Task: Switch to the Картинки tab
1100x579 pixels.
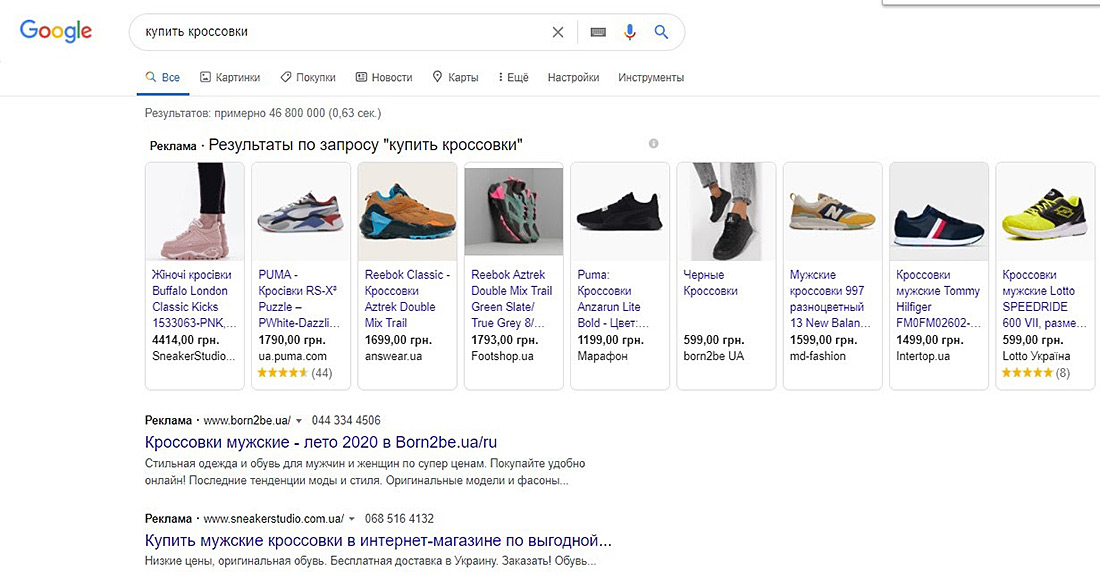Action: (x=230, y=77)
